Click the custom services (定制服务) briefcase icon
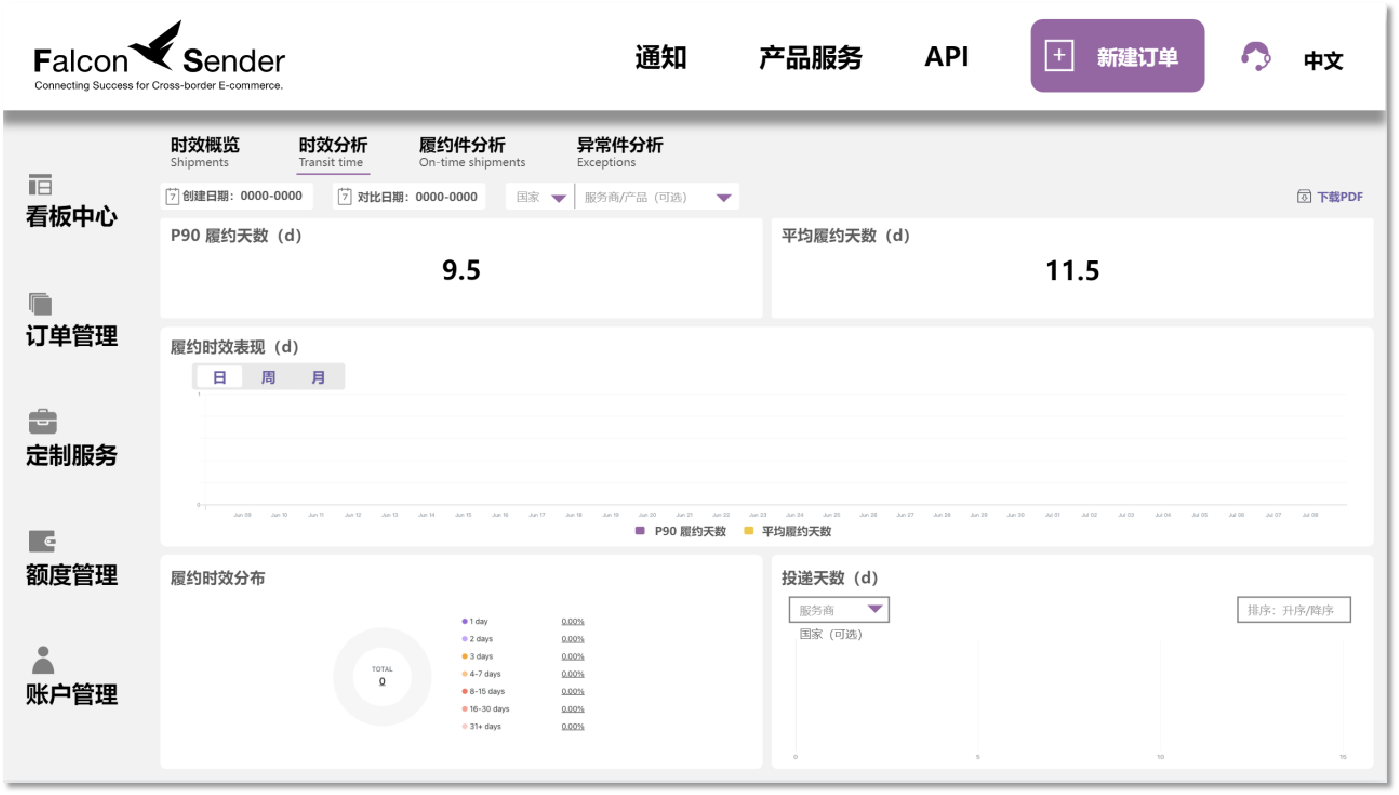1399x795 pixels. [x=42, y=421]
